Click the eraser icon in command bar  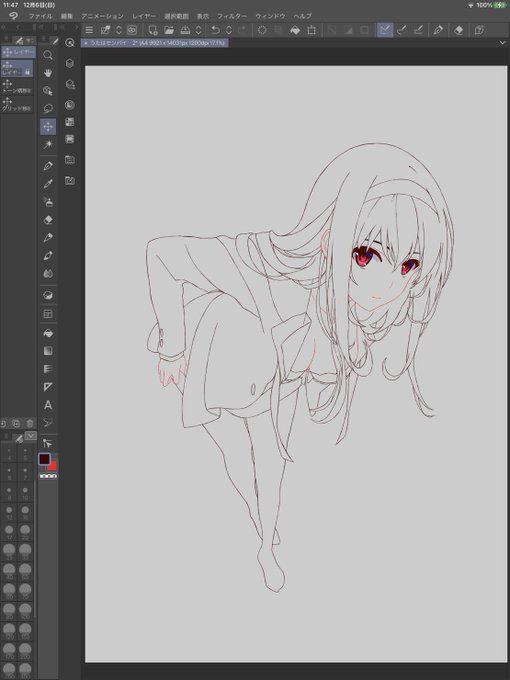click(458, 30)
